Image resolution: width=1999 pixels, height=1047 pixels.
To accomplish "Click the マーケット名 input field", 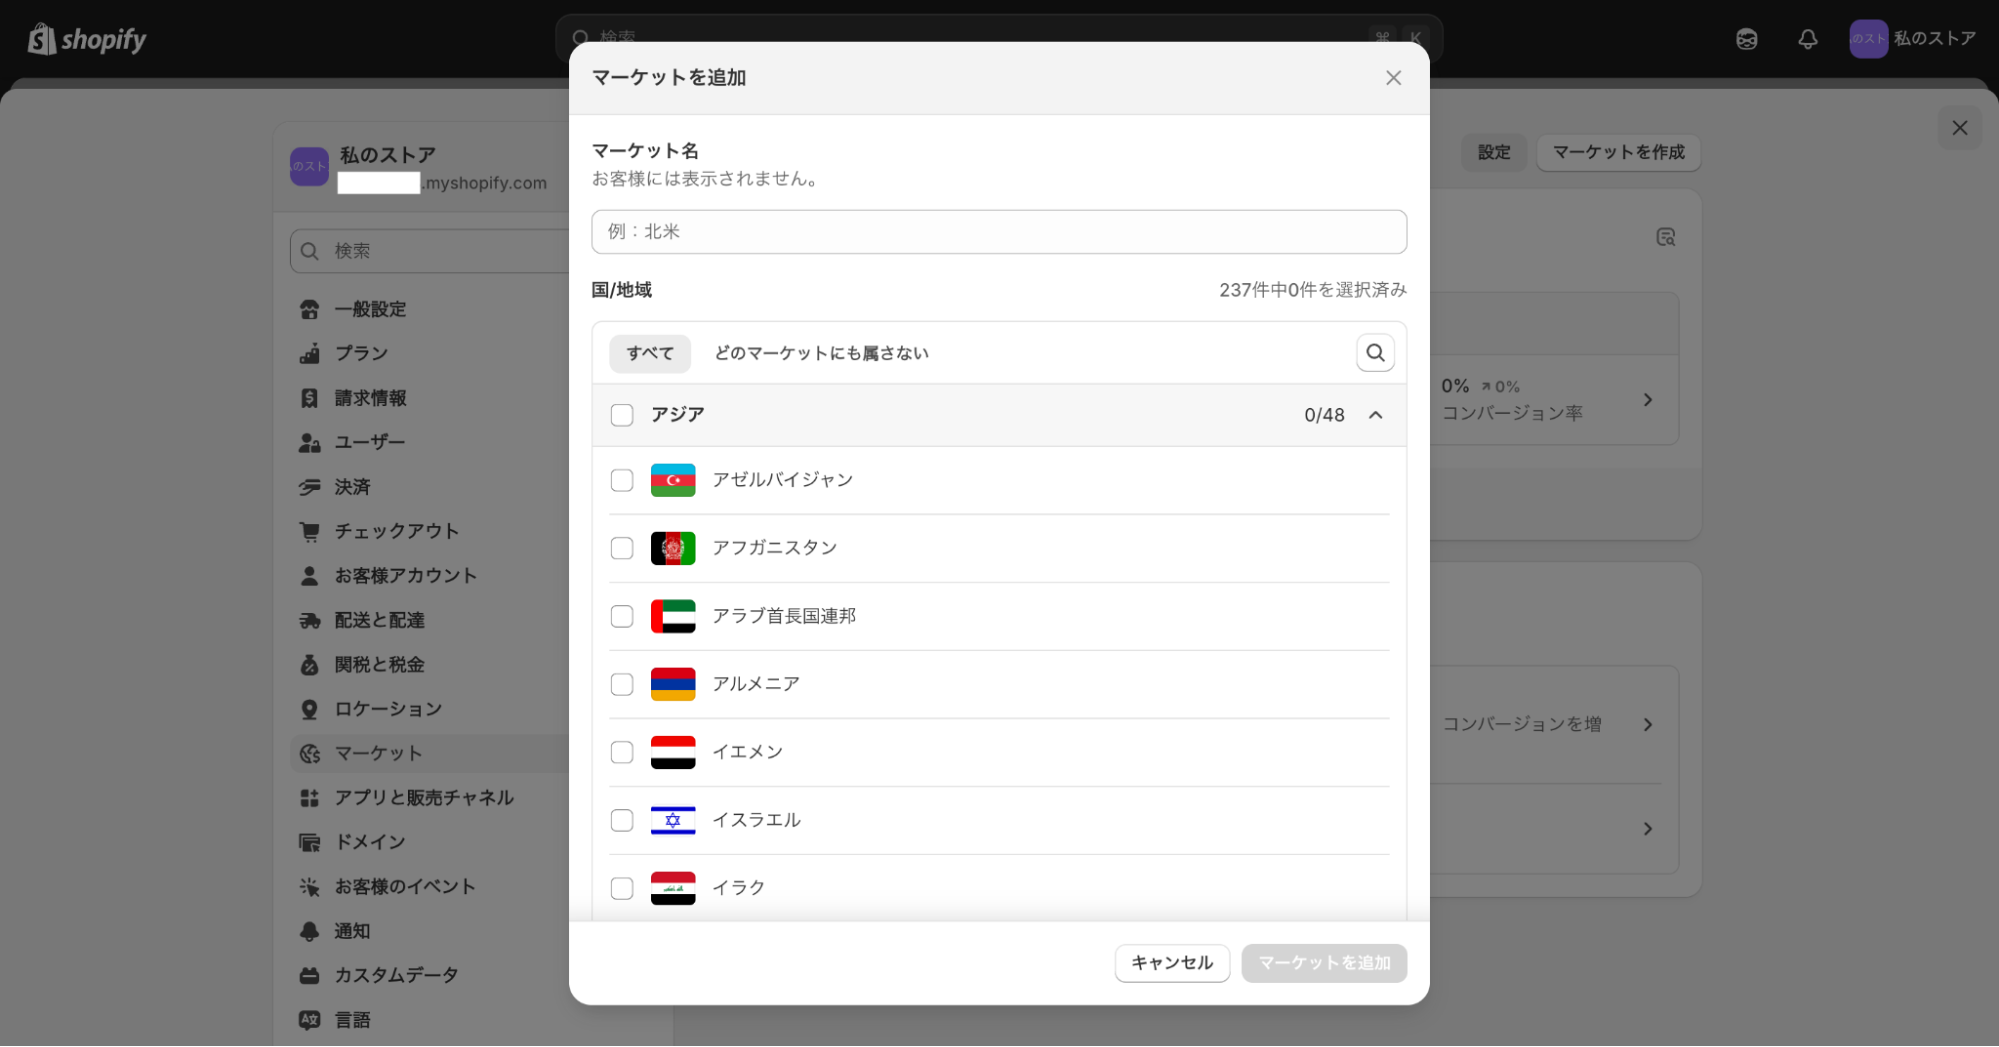I will click(x=998, y=232).
